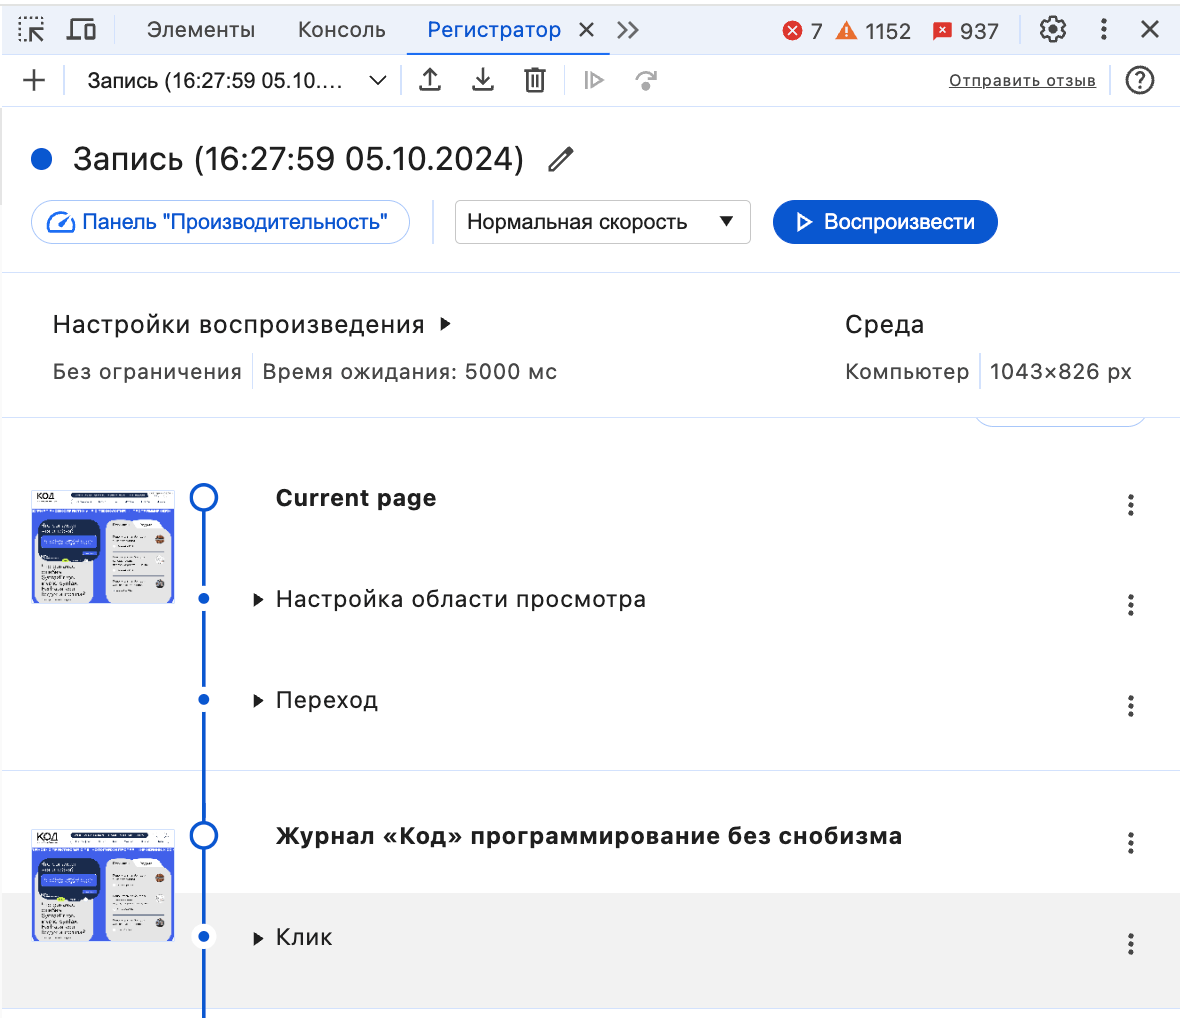Switch to the Консоль tab

pos(341,30)
